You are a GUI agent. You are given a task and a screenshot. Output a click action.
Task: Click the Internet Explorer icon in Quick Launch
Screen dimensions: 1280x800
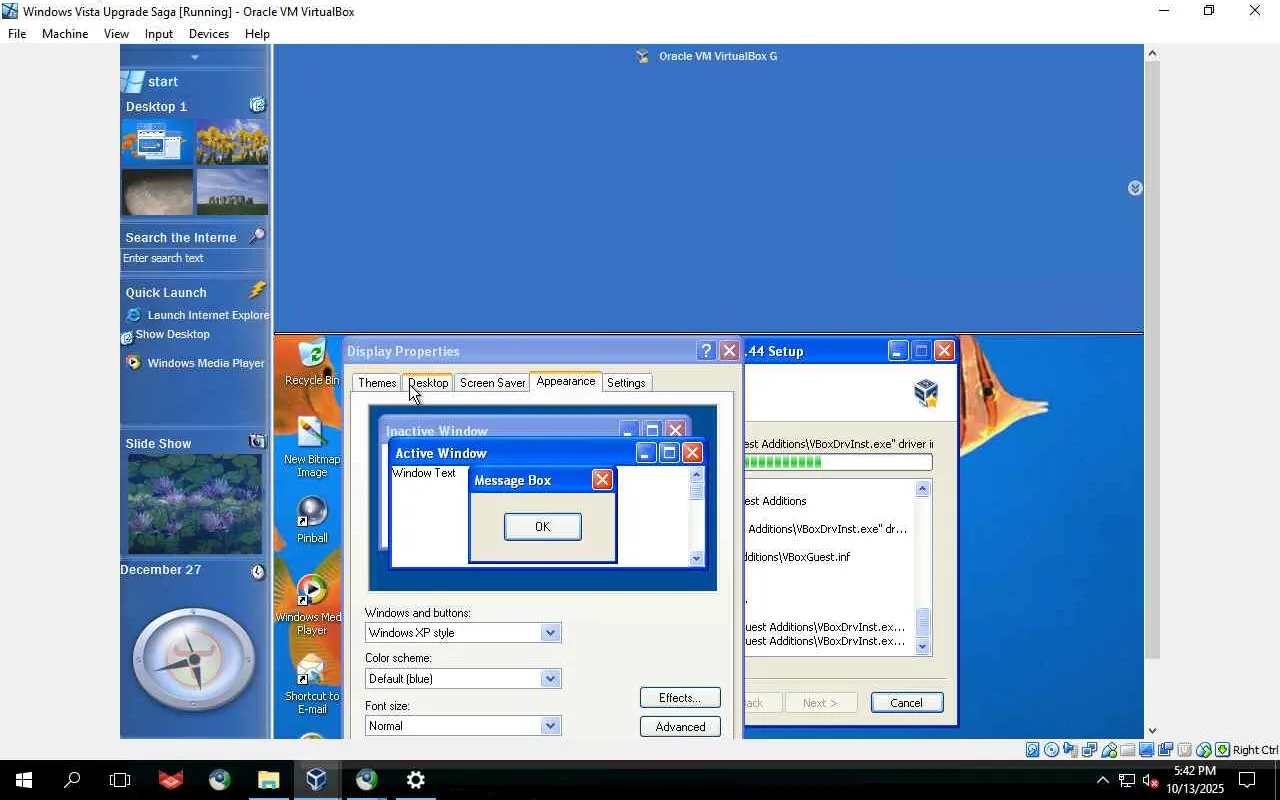[134, 315]
